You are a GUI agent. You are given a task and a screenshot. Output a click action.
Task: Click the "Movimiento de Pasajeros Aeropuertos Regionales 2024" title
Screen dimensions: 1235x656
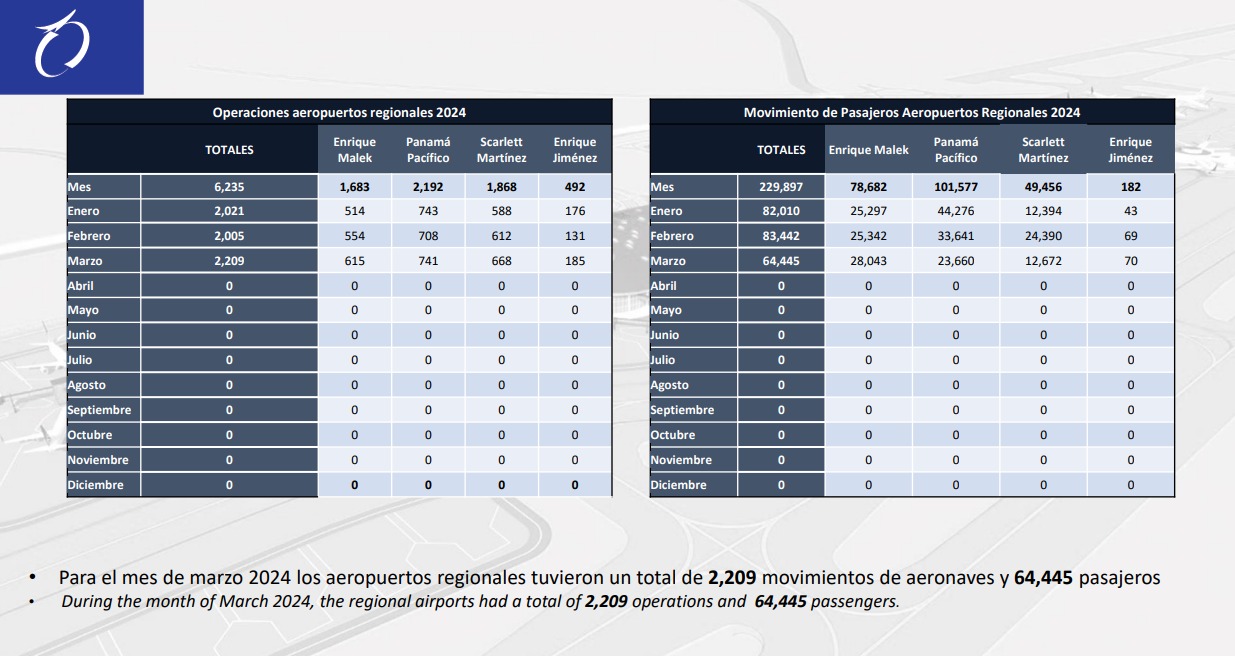pos(911,113)
